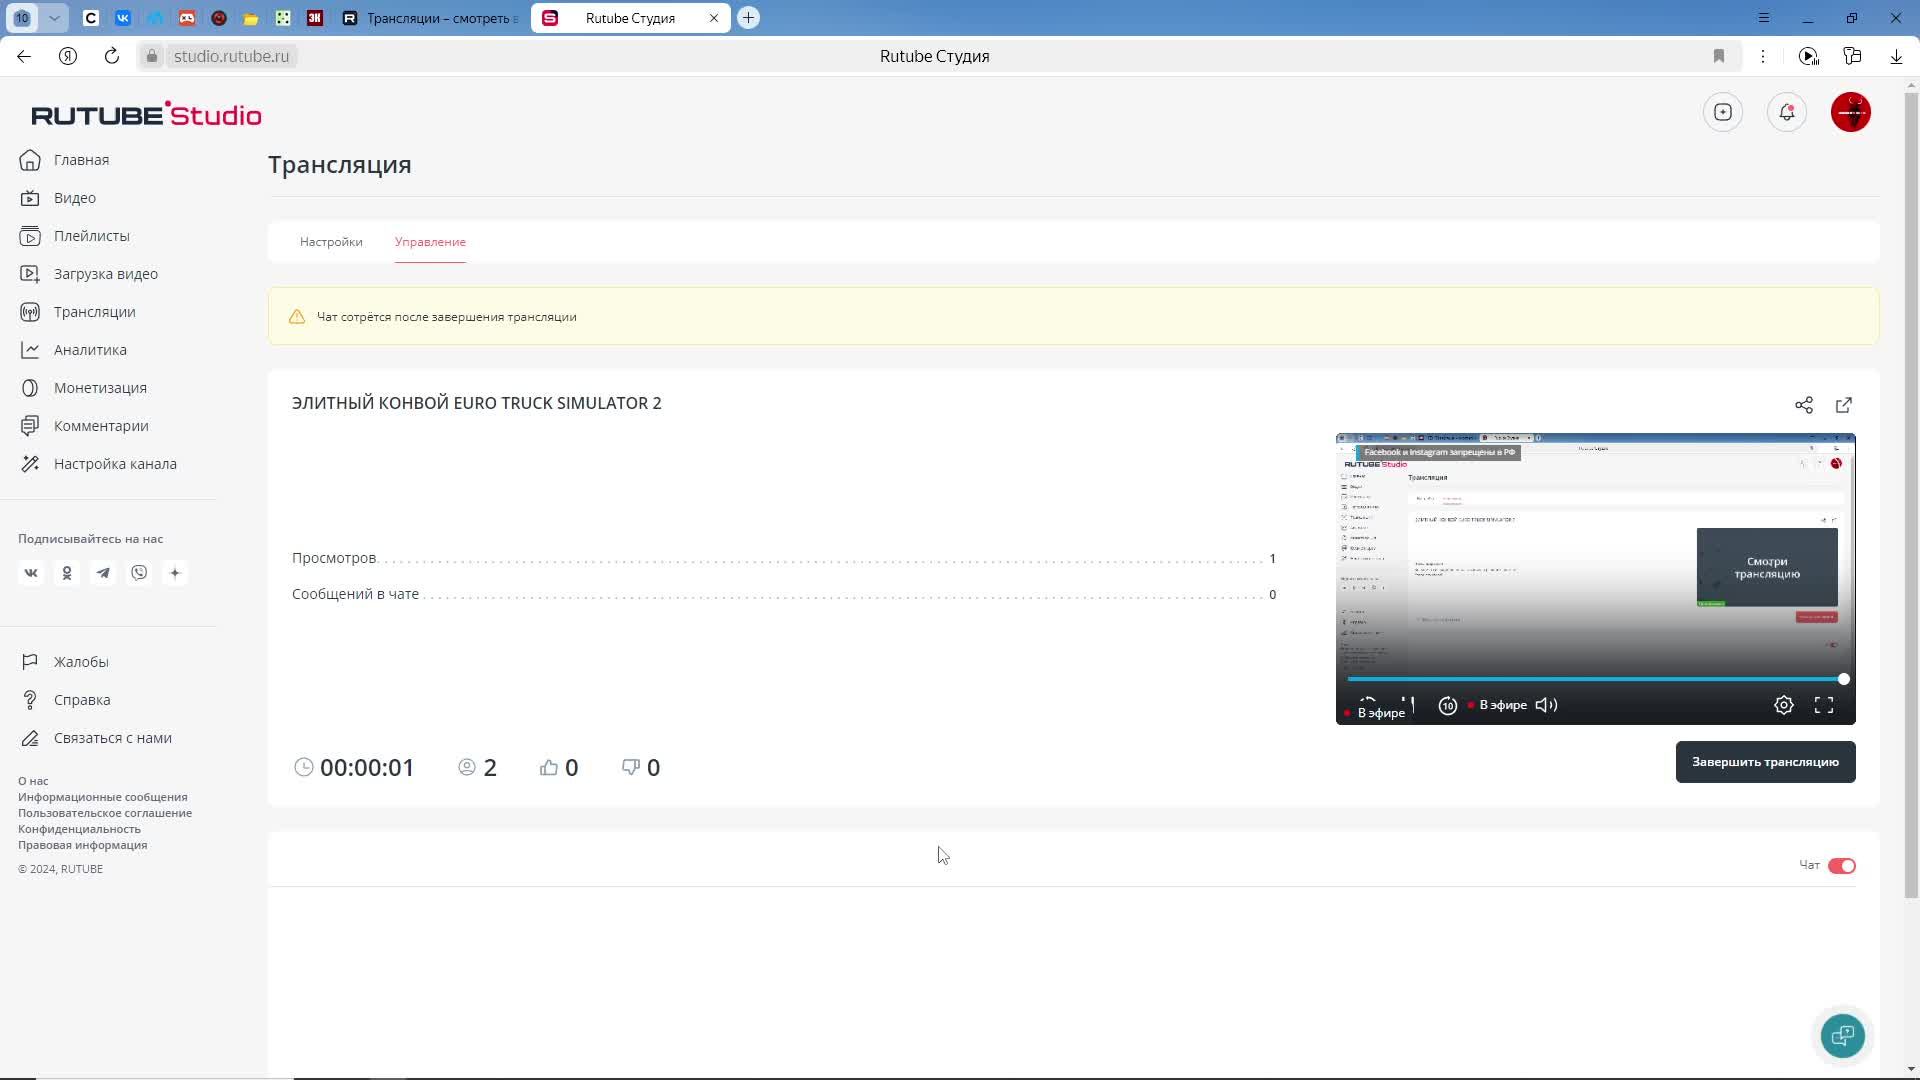Viewport: 1920px width, 1080px height.
Task: Open the support chat bubble
Action: pyautogui.click(x=1843, y=1036)
